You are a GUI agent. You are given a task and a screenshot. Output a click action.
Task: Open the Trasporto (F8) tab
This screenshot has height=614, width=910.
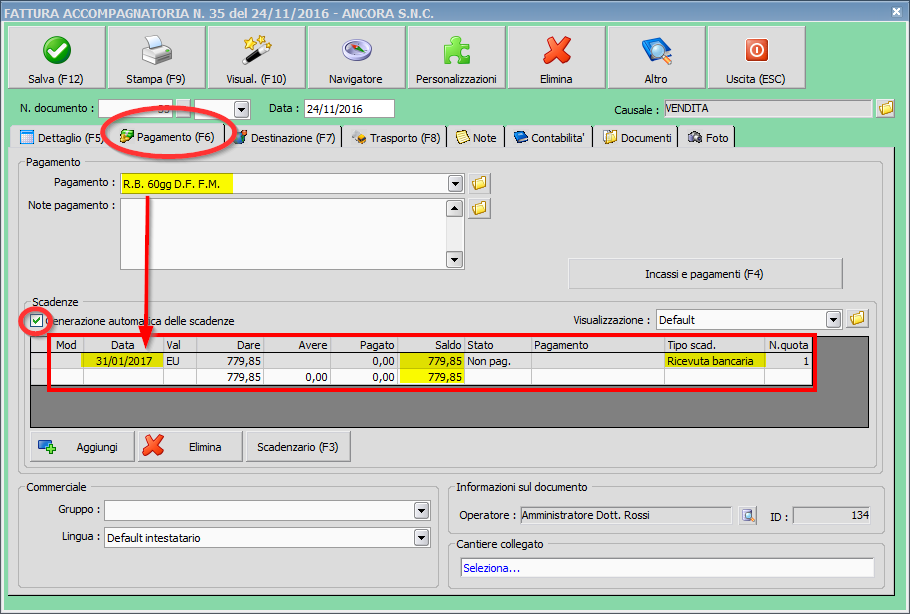pos(396,138)
